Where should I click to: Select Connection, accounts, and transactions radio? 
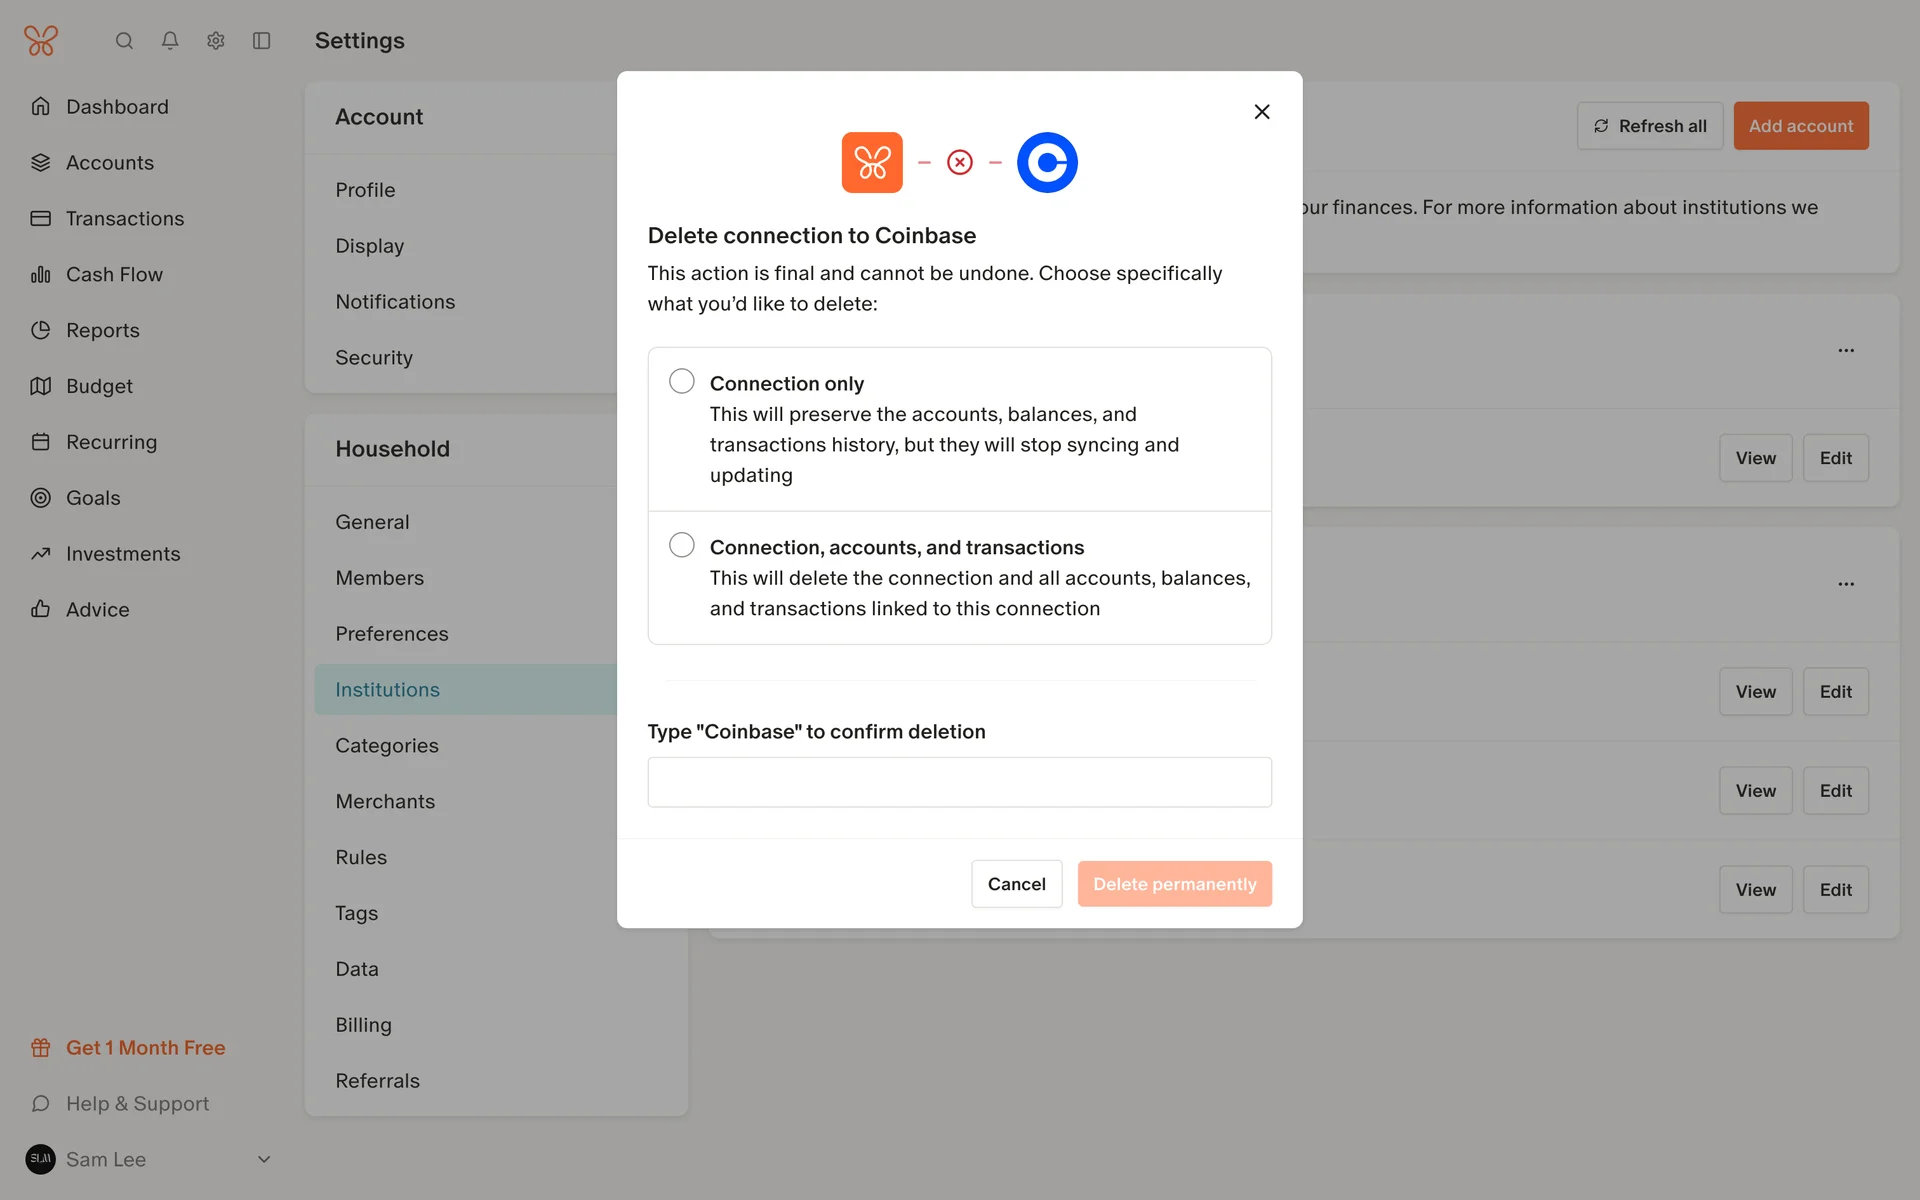pos(682,545)
